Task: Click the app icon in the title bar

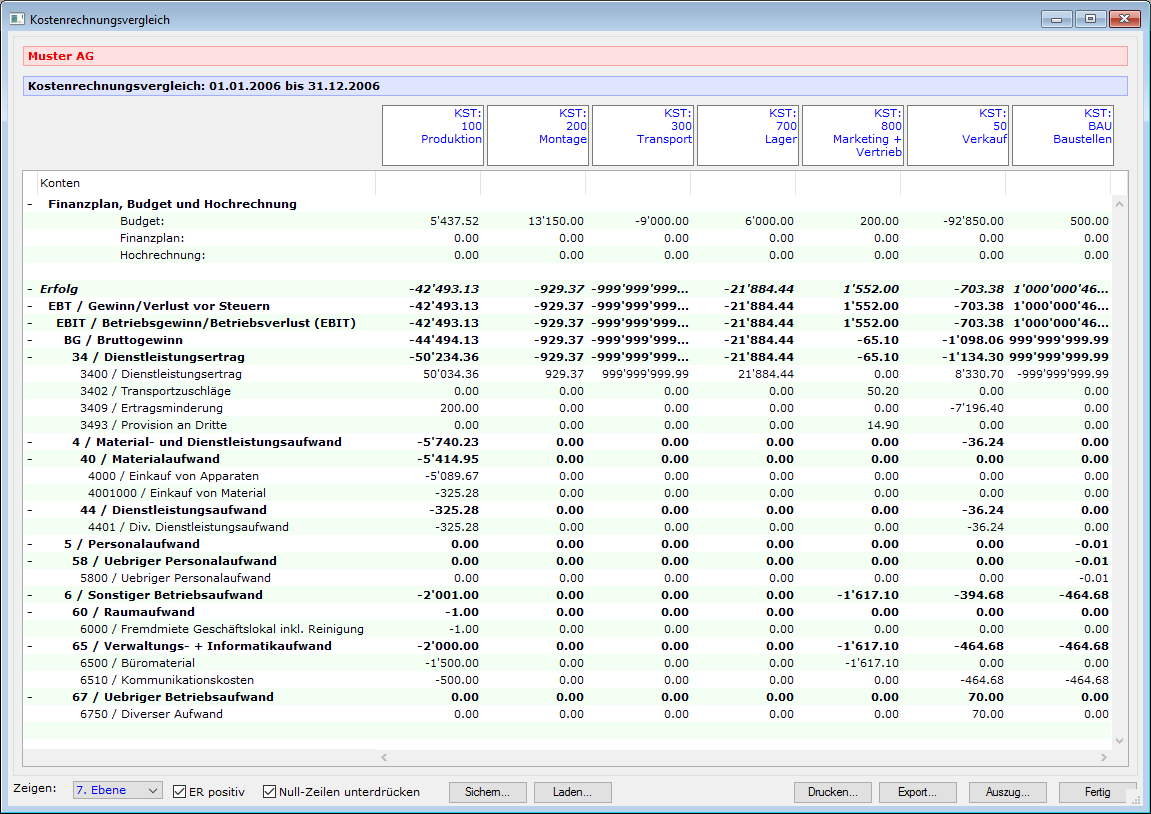Action: pos(16,19)
